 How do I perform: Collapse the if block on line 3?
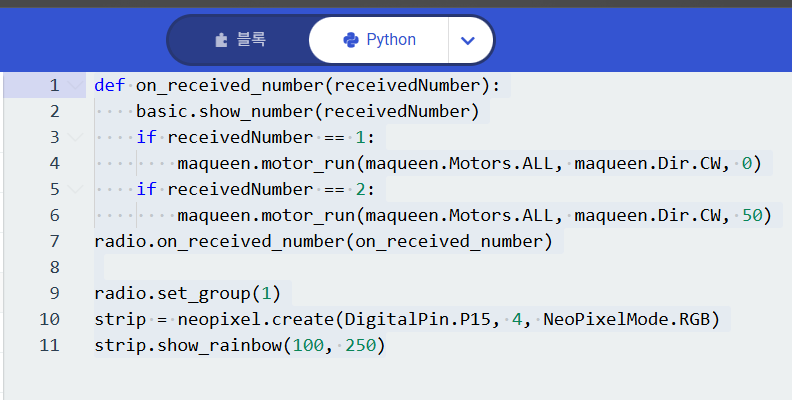click(x=76, y=137)
